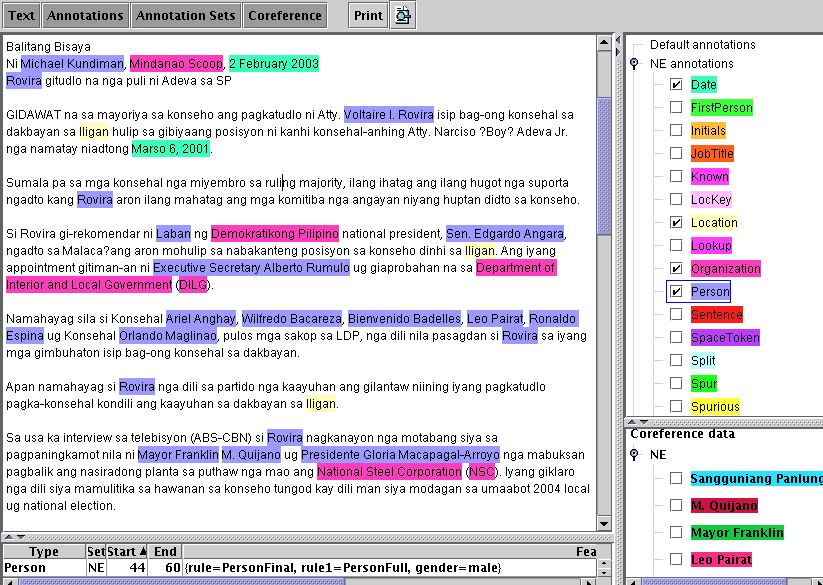
Task: Sort the table by End column
Action: click(x=165, y=551)
